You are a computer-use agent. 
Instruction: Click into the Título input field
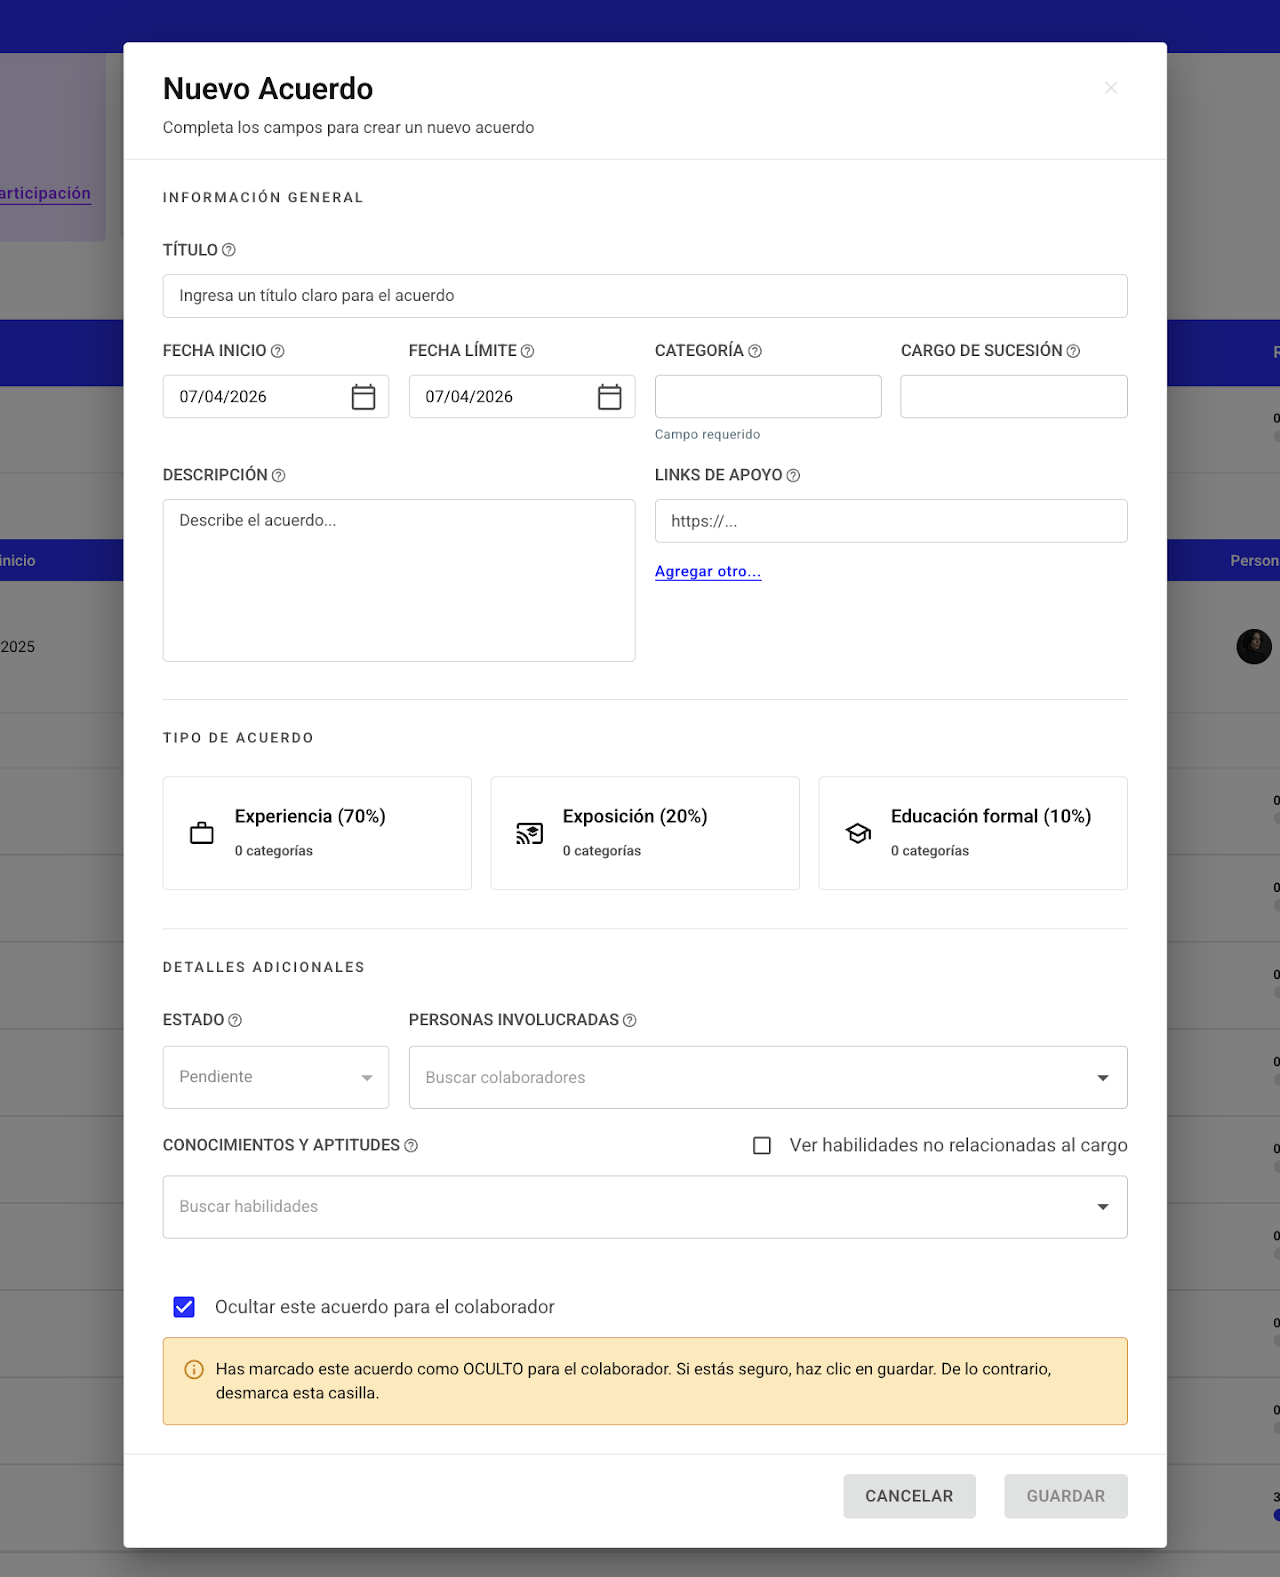click(645, 296)
